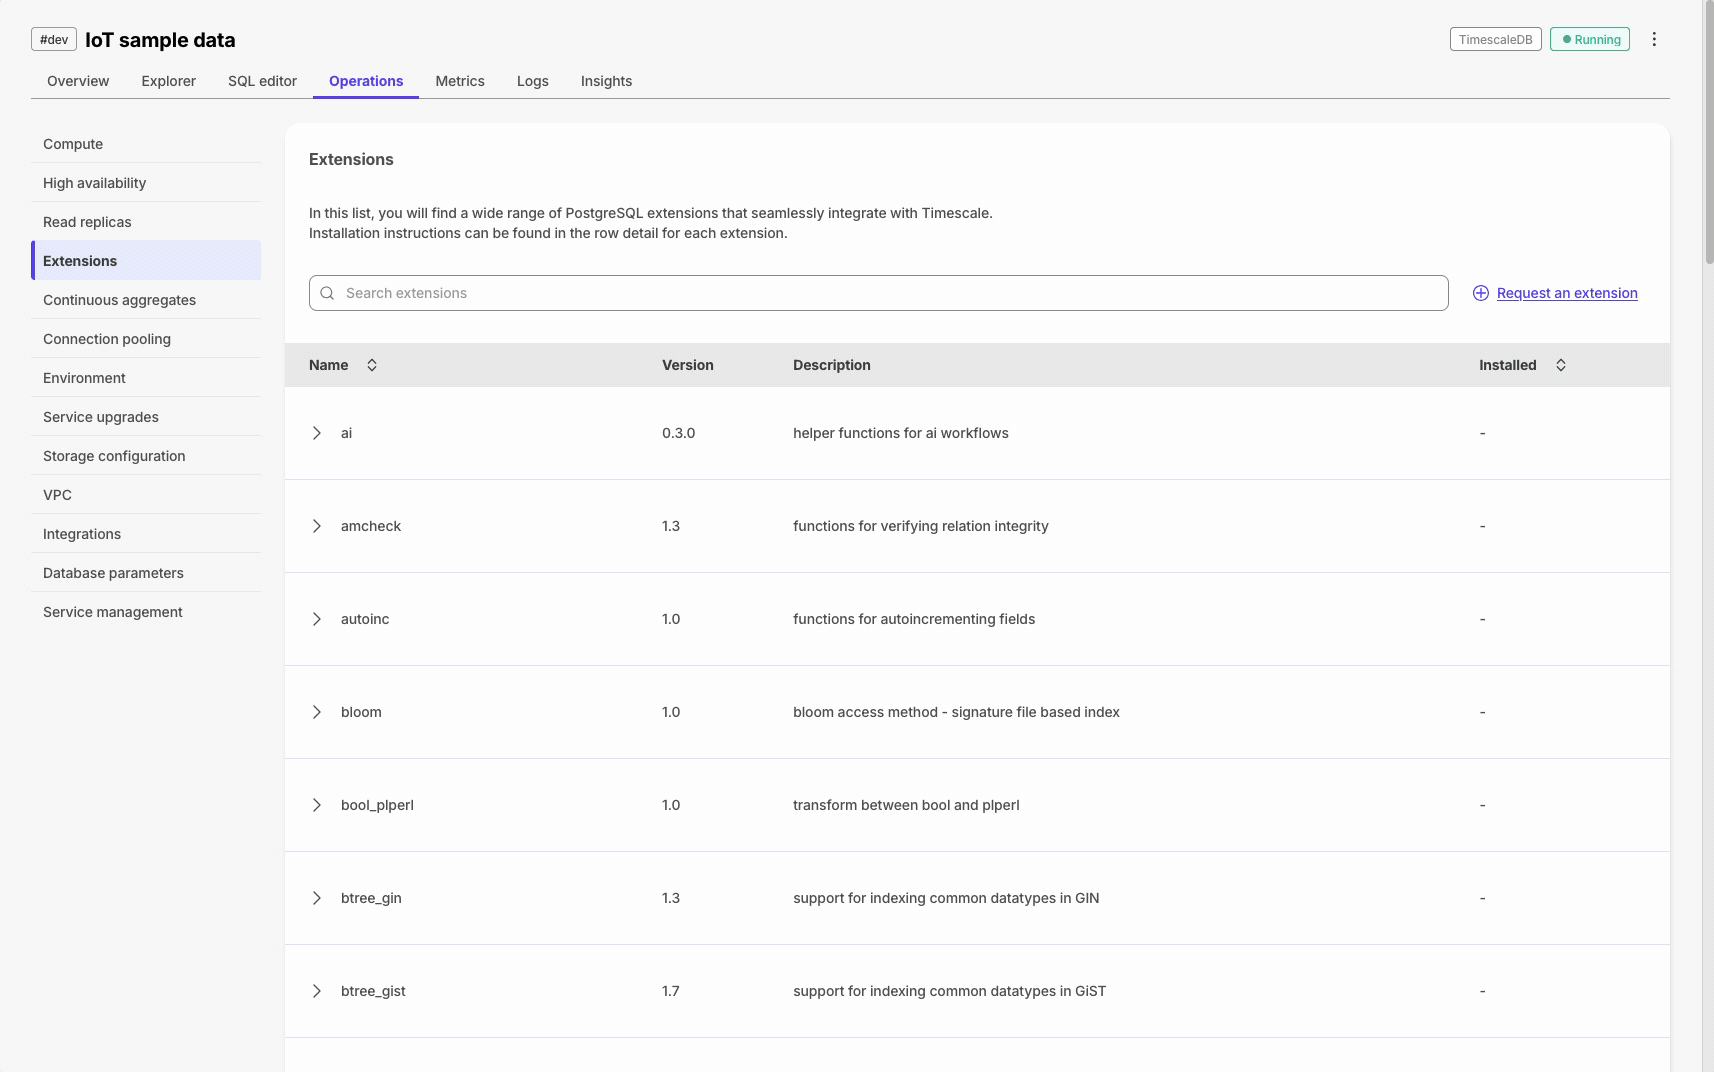The height and width of the screenshot is (1072, 1714).
Task: Focus the Search extensions field
Action: tap(878, 293)
